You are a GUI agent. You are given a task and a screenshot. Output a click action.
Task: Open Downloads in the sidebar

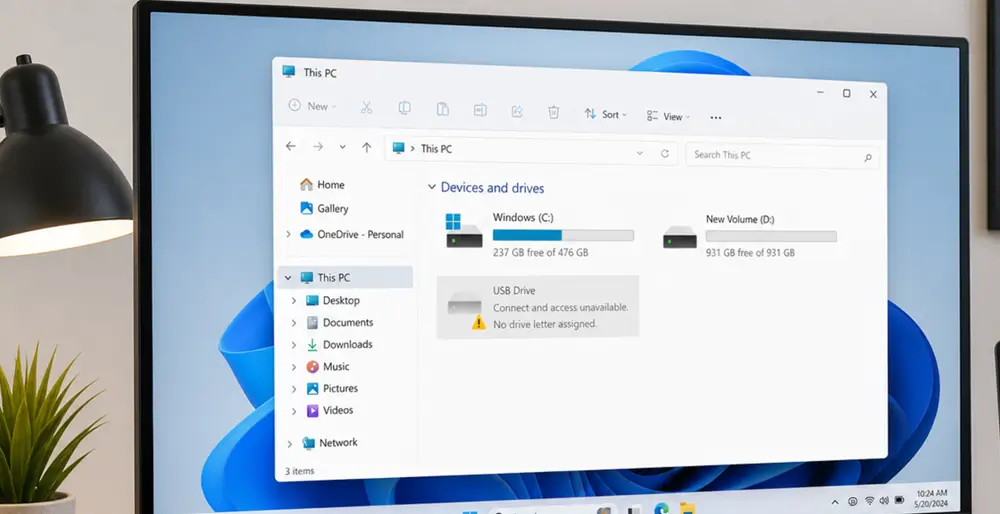(339, 344)
